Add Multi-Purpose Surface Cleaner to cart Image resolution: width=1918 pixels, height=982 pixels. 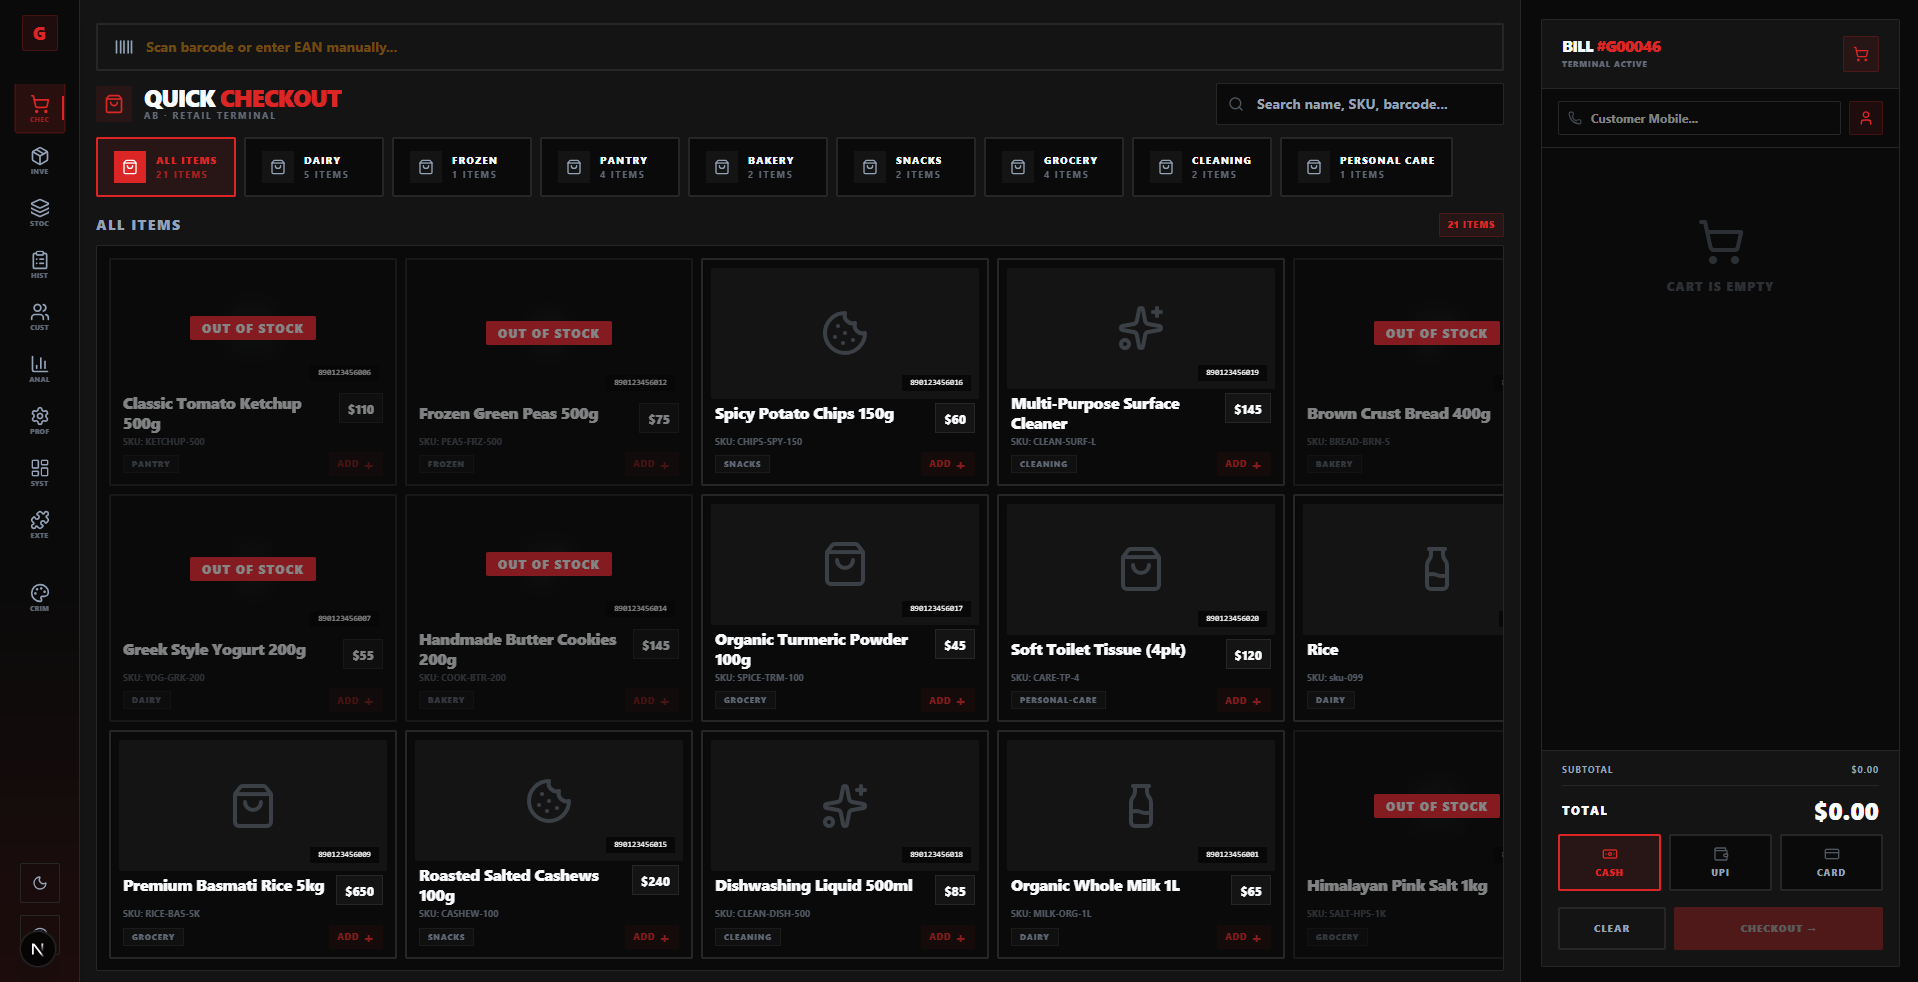(x=1243, y=464)
